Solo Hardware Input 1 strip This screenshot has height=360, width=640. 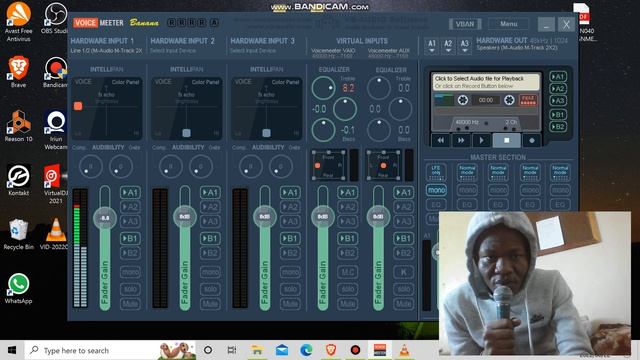click(130, 289)
